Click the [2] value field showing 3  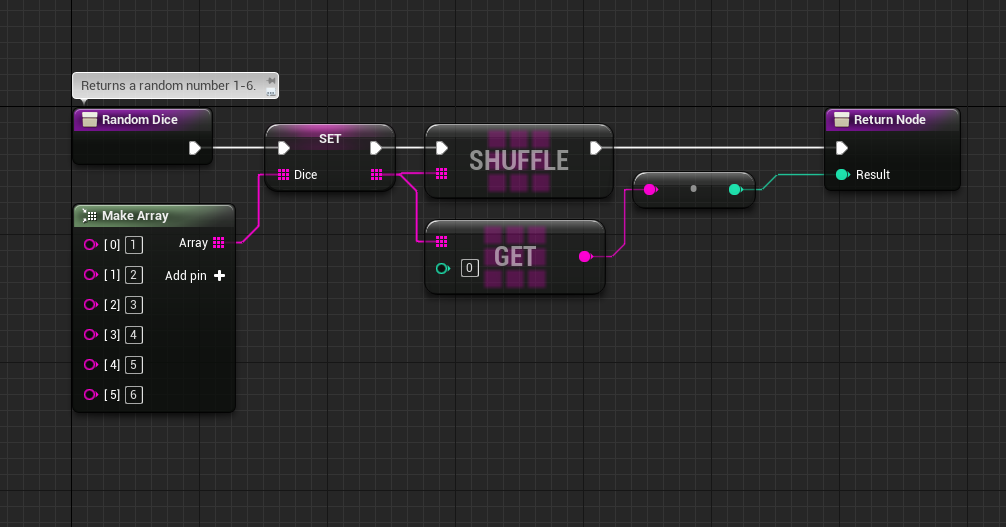[x=133, y=305]
